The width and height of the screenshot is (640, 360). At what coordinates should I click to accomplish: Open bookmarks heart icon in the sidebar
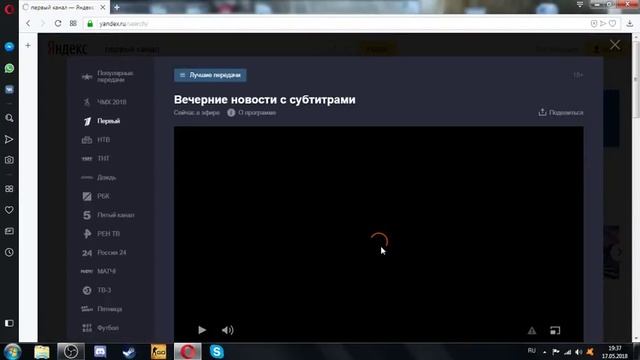coord(9,210)
